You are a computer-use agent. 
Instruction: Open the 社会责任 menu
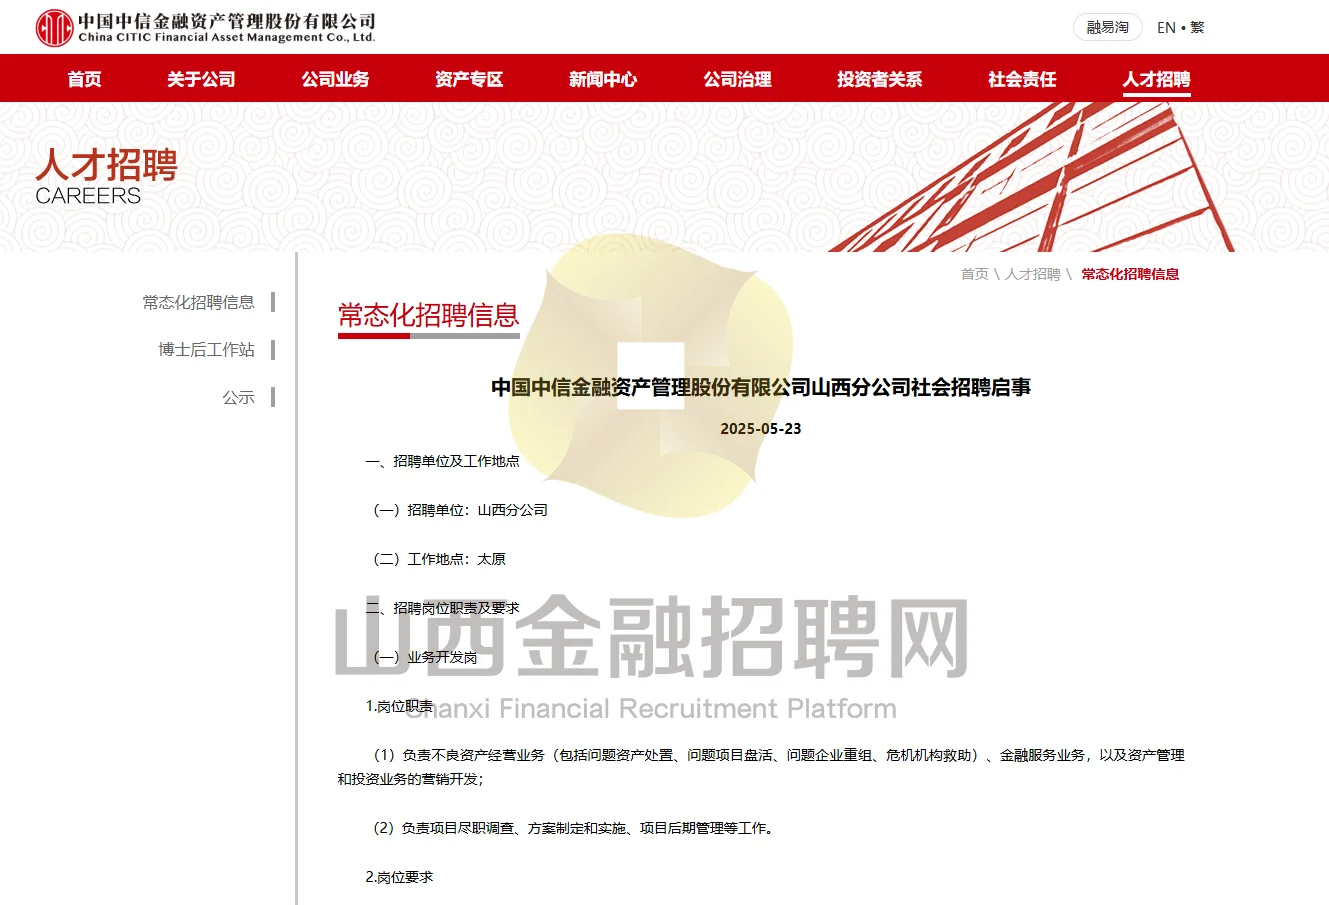point(1022,79)
